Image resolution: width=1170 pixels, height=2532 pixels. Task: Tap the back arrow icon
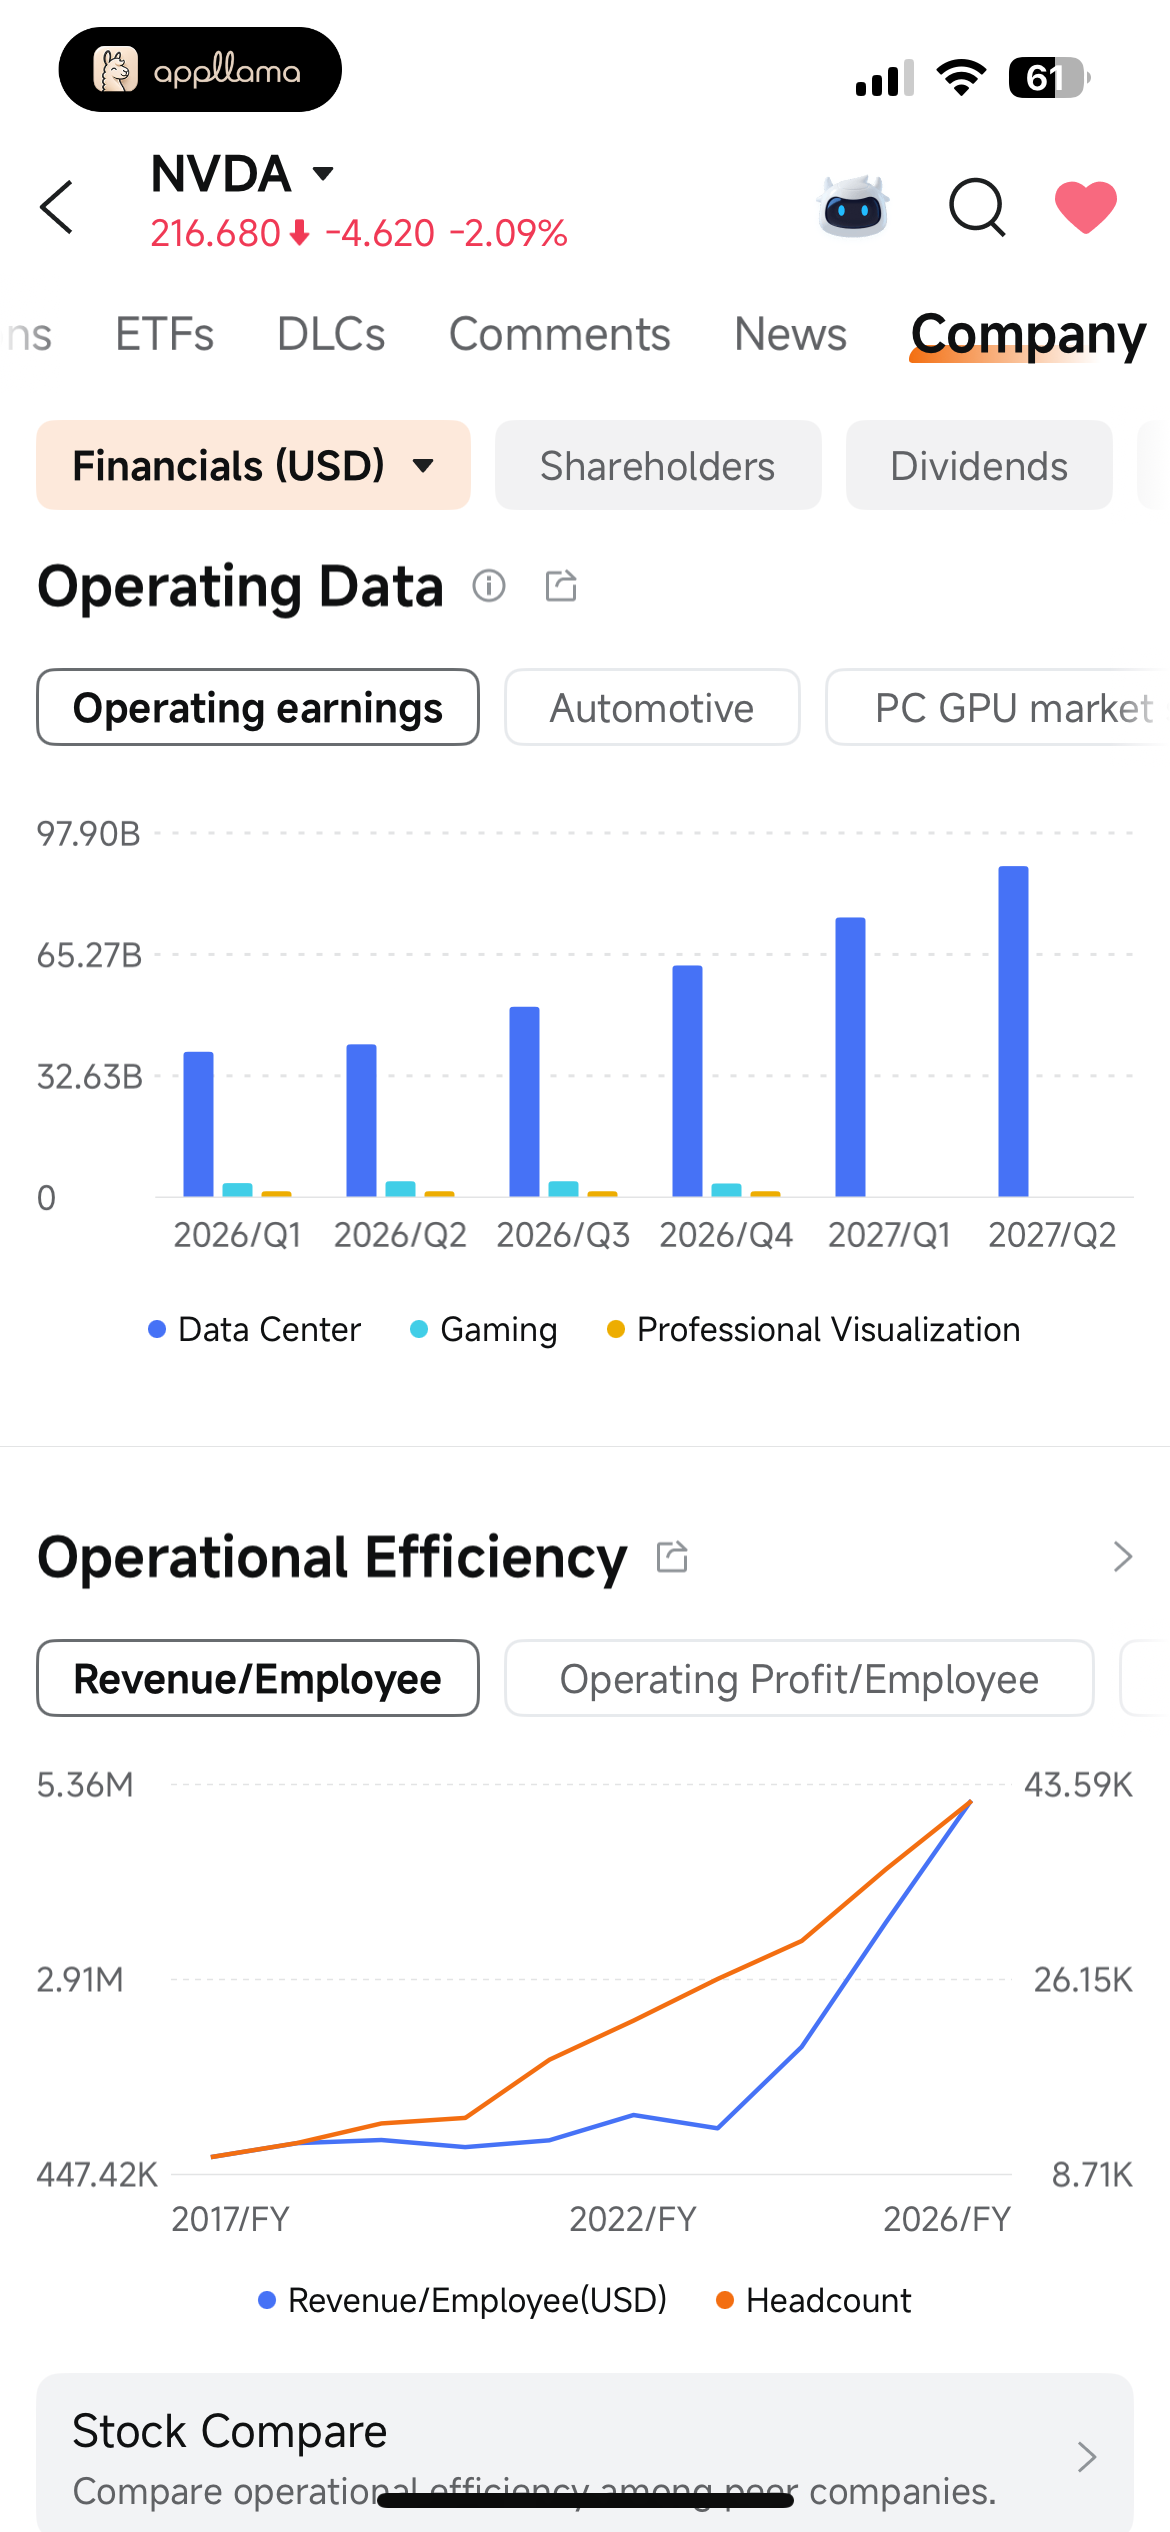pyautogui.click(x=57, y=207)
